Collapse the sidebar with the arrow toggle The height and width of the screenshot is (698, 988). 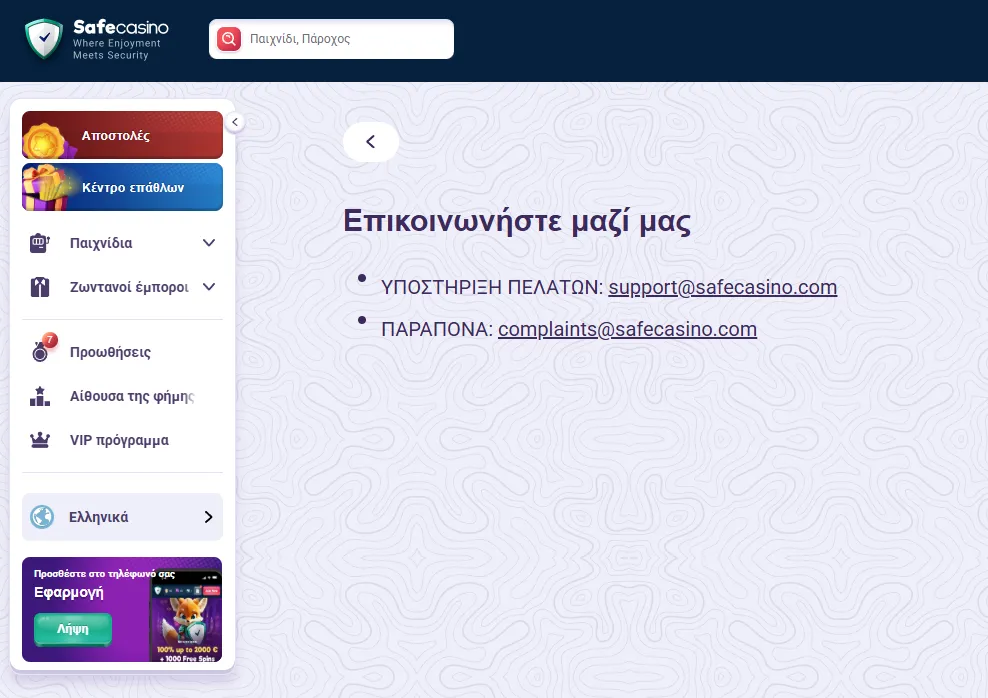[x=234, y=122]
